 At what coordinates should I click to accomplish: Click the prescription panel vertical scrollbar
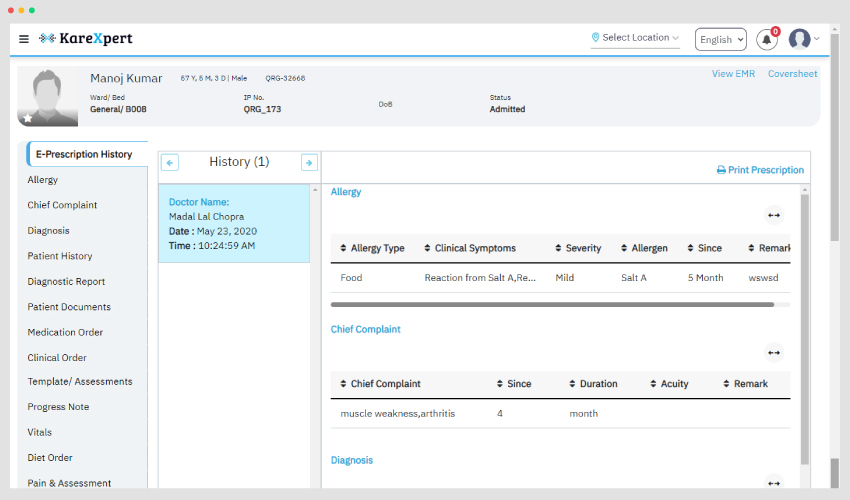pos(804,329)
